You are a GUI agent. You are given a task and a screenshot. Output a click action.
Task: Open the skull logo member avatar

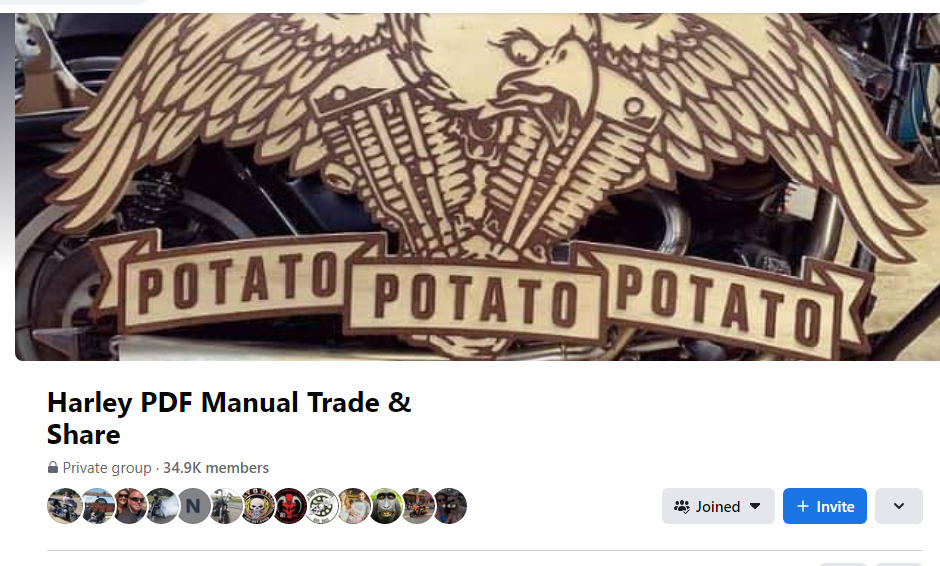pyautogui.click(x=258, y=506)
